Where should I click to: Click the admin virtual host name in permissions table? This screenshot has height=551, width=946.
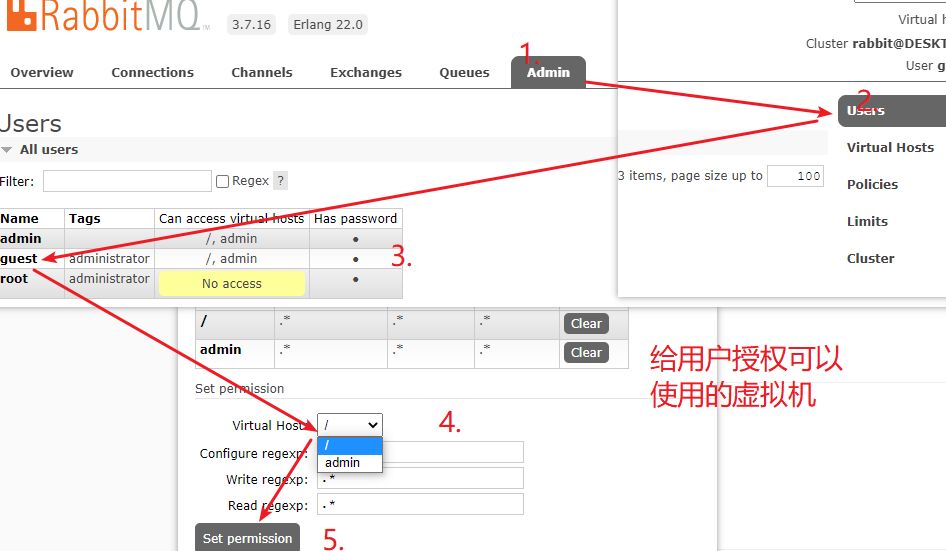[221, 349]
